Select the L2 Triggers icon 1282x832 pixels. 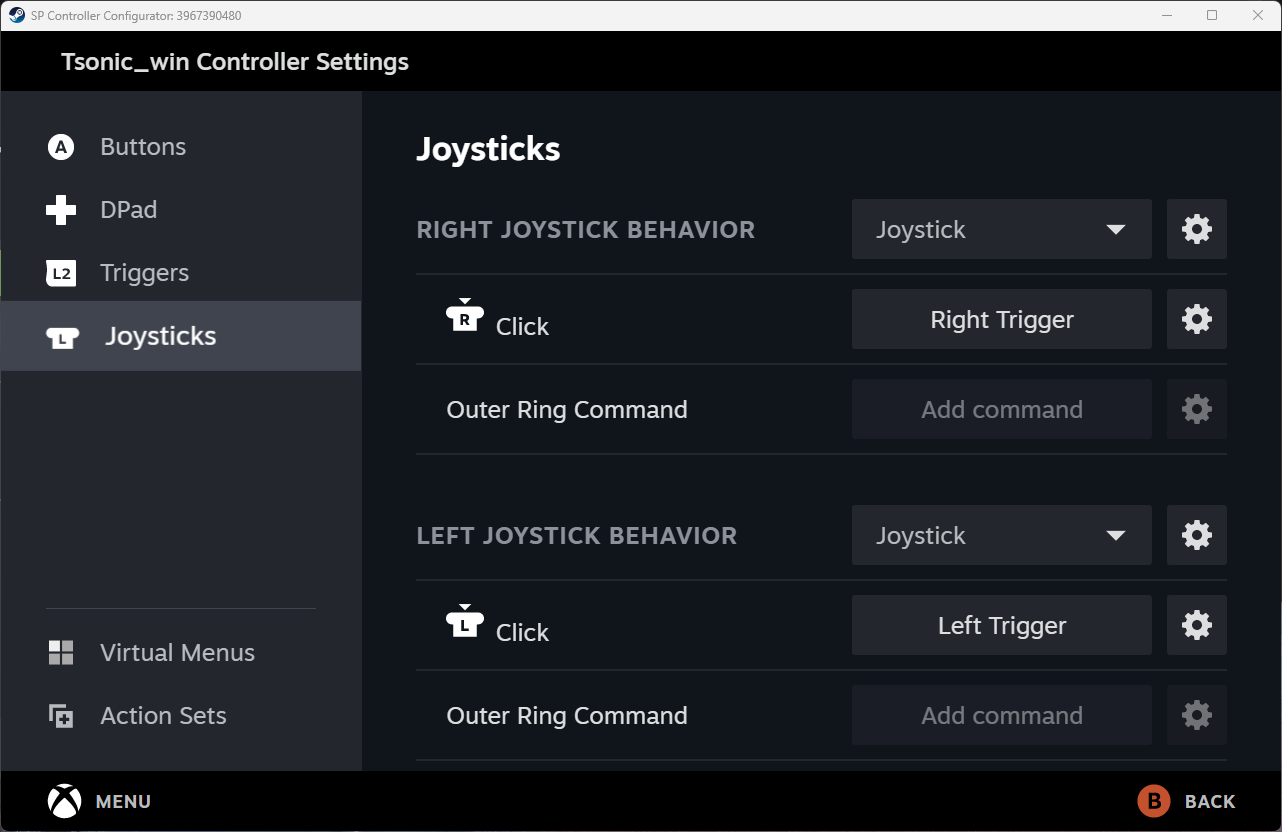click(x=60, y=272)
